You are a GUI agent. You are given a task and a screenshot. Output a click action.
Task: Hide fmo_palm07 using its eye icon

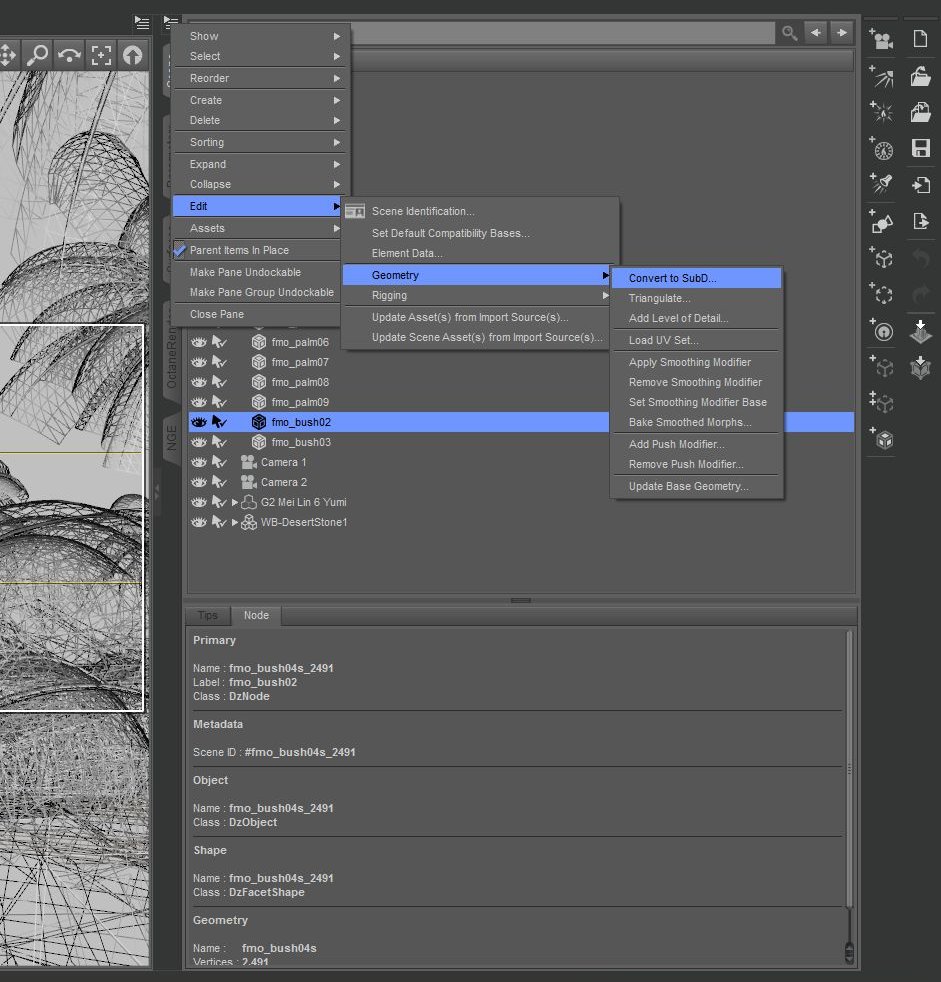pyautogui.click(x=199, y=362)
